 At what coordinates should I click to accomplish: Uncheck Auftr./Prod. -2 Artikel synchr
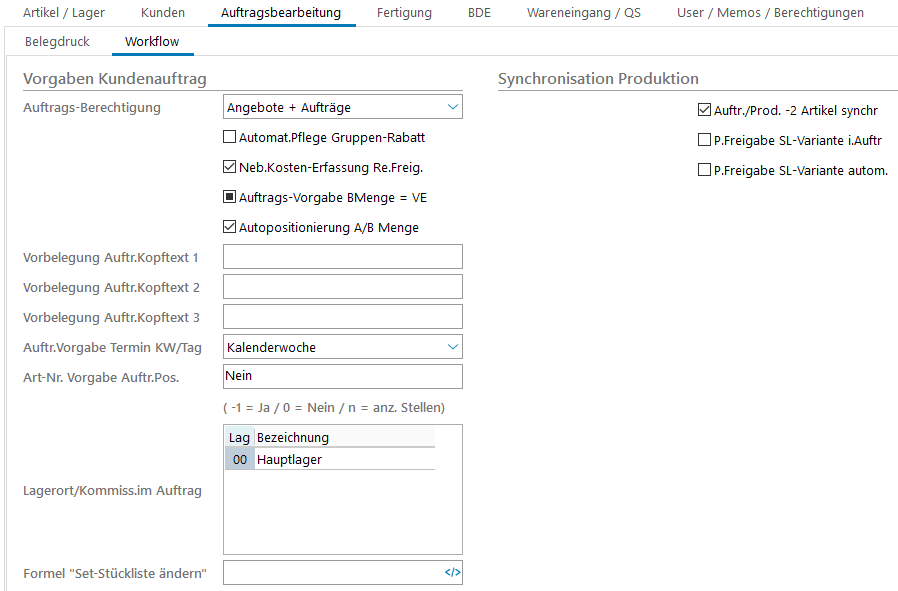pyautogui.click(x=705, y=111)
